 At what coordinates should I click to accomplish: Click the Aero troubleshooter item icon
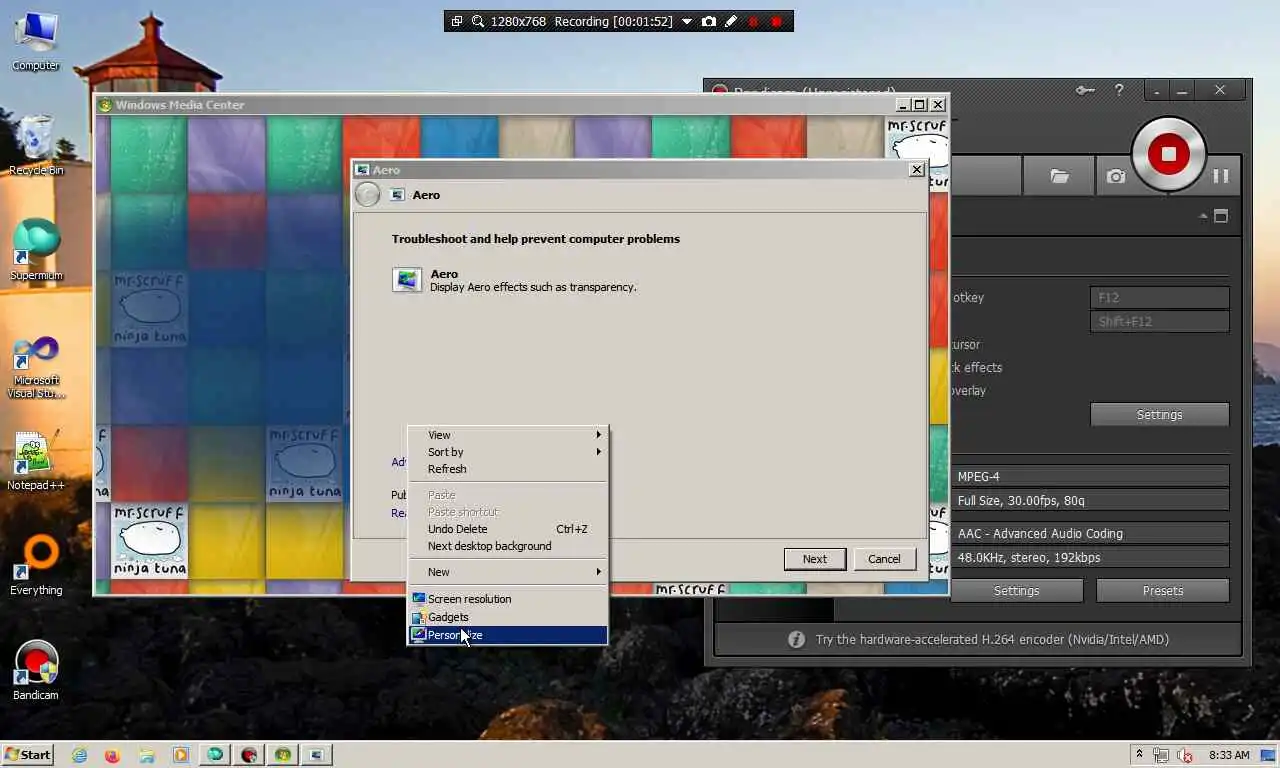[407, 280]
